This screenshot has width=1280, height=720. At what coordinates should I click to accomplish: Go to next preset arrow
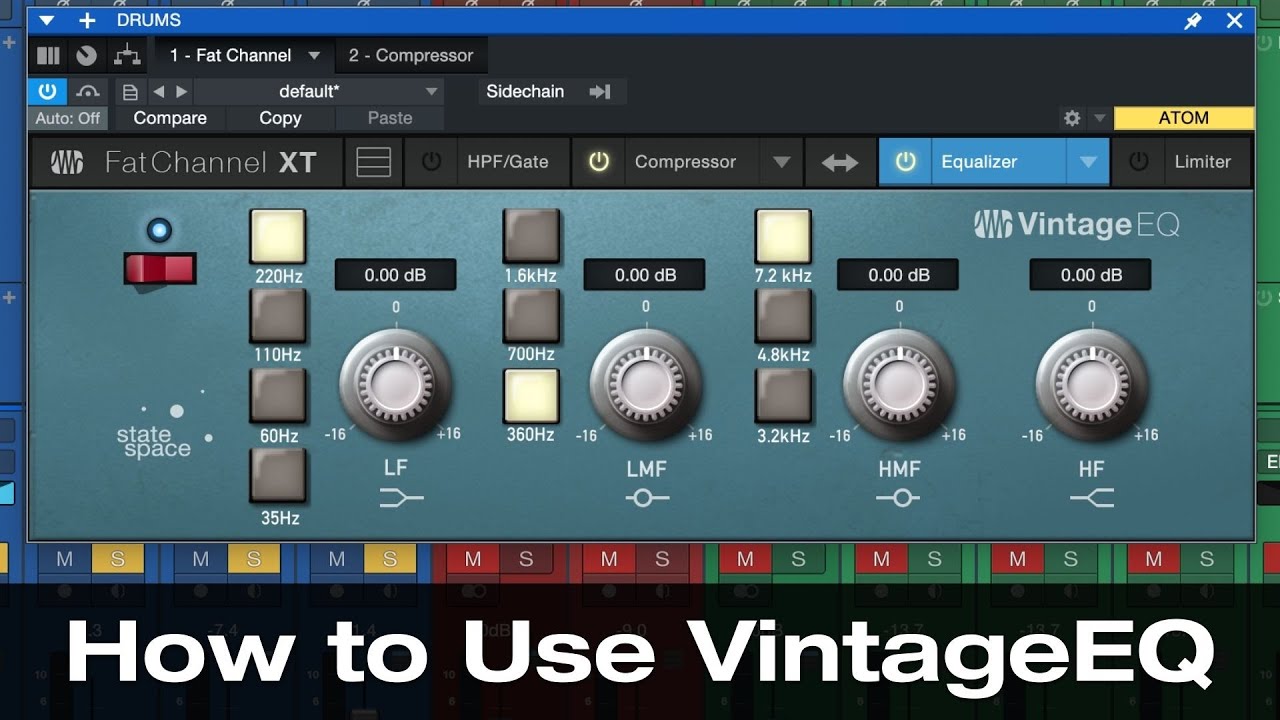click(x=181, y=92)
